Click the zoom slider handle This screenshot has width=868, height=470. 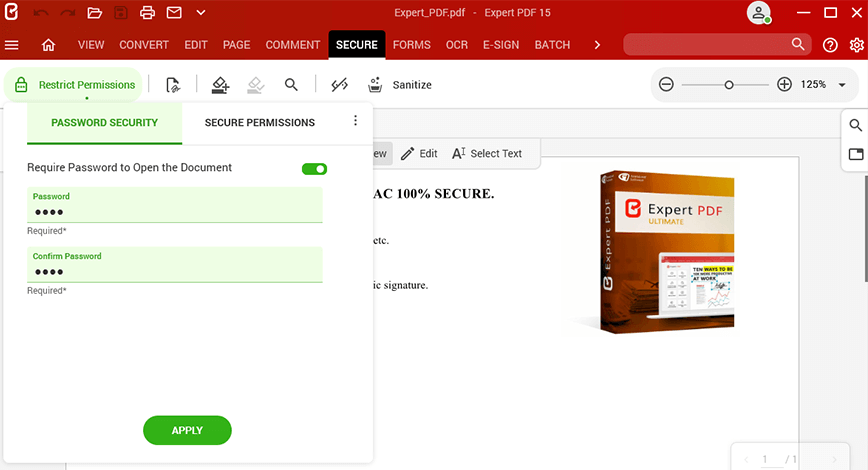tap(728, 85)
